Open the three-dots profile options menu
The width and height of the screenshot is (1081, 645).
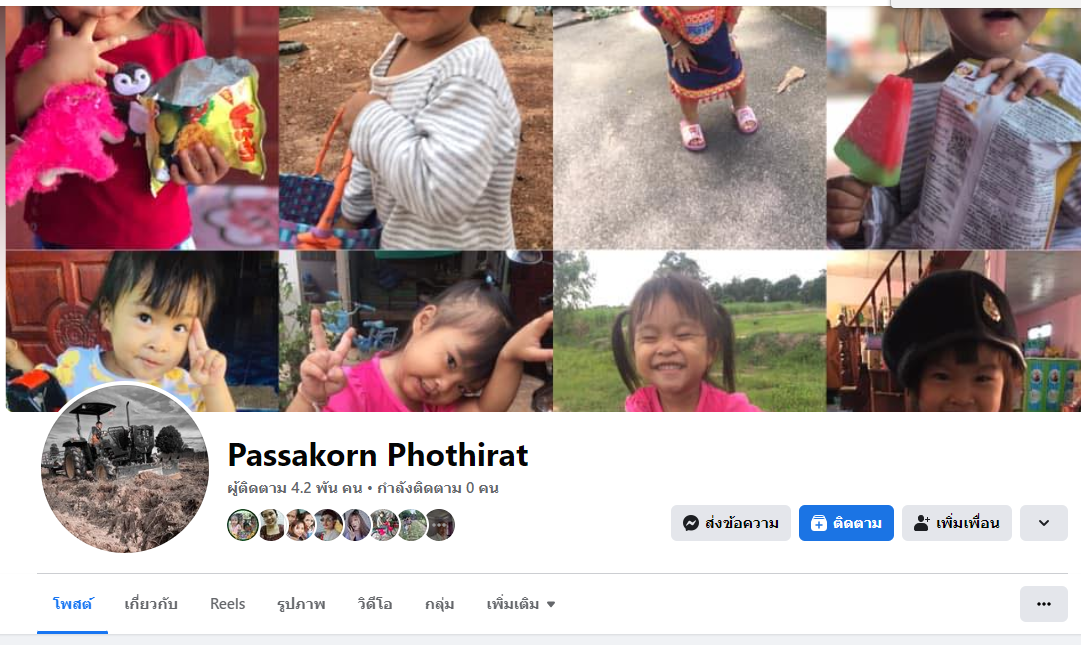pos(1044,604)
